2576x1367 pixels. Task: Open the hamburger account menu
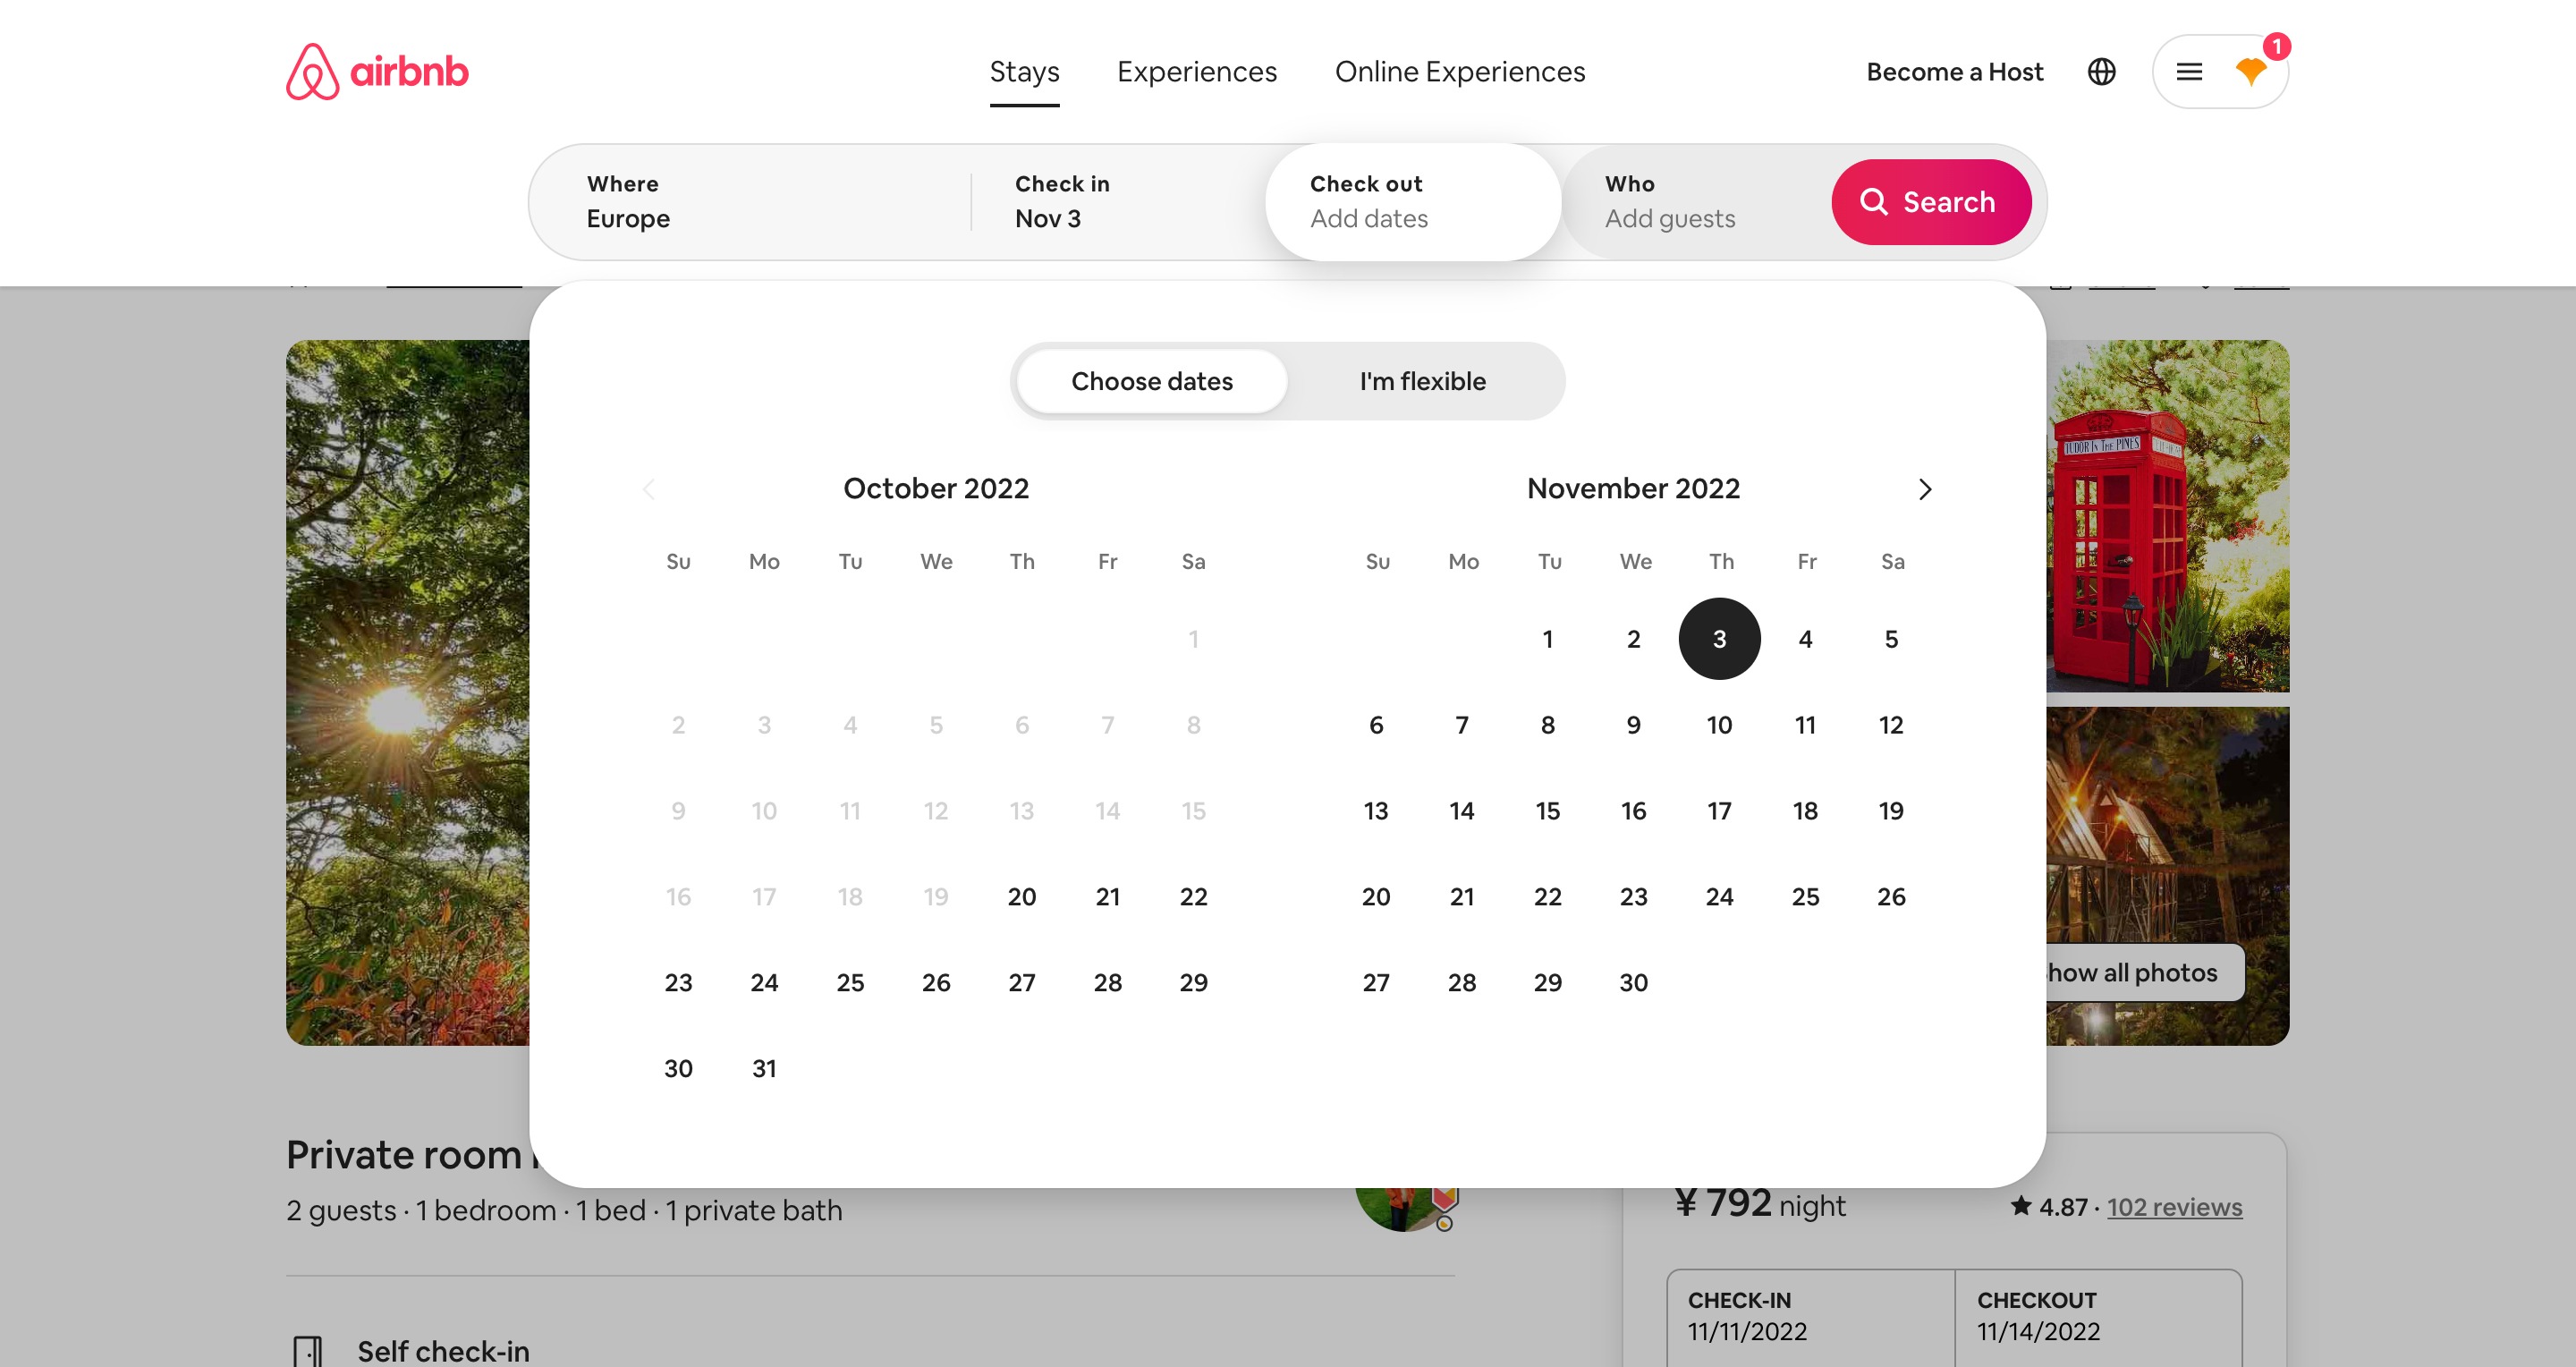pos(2189,72)
